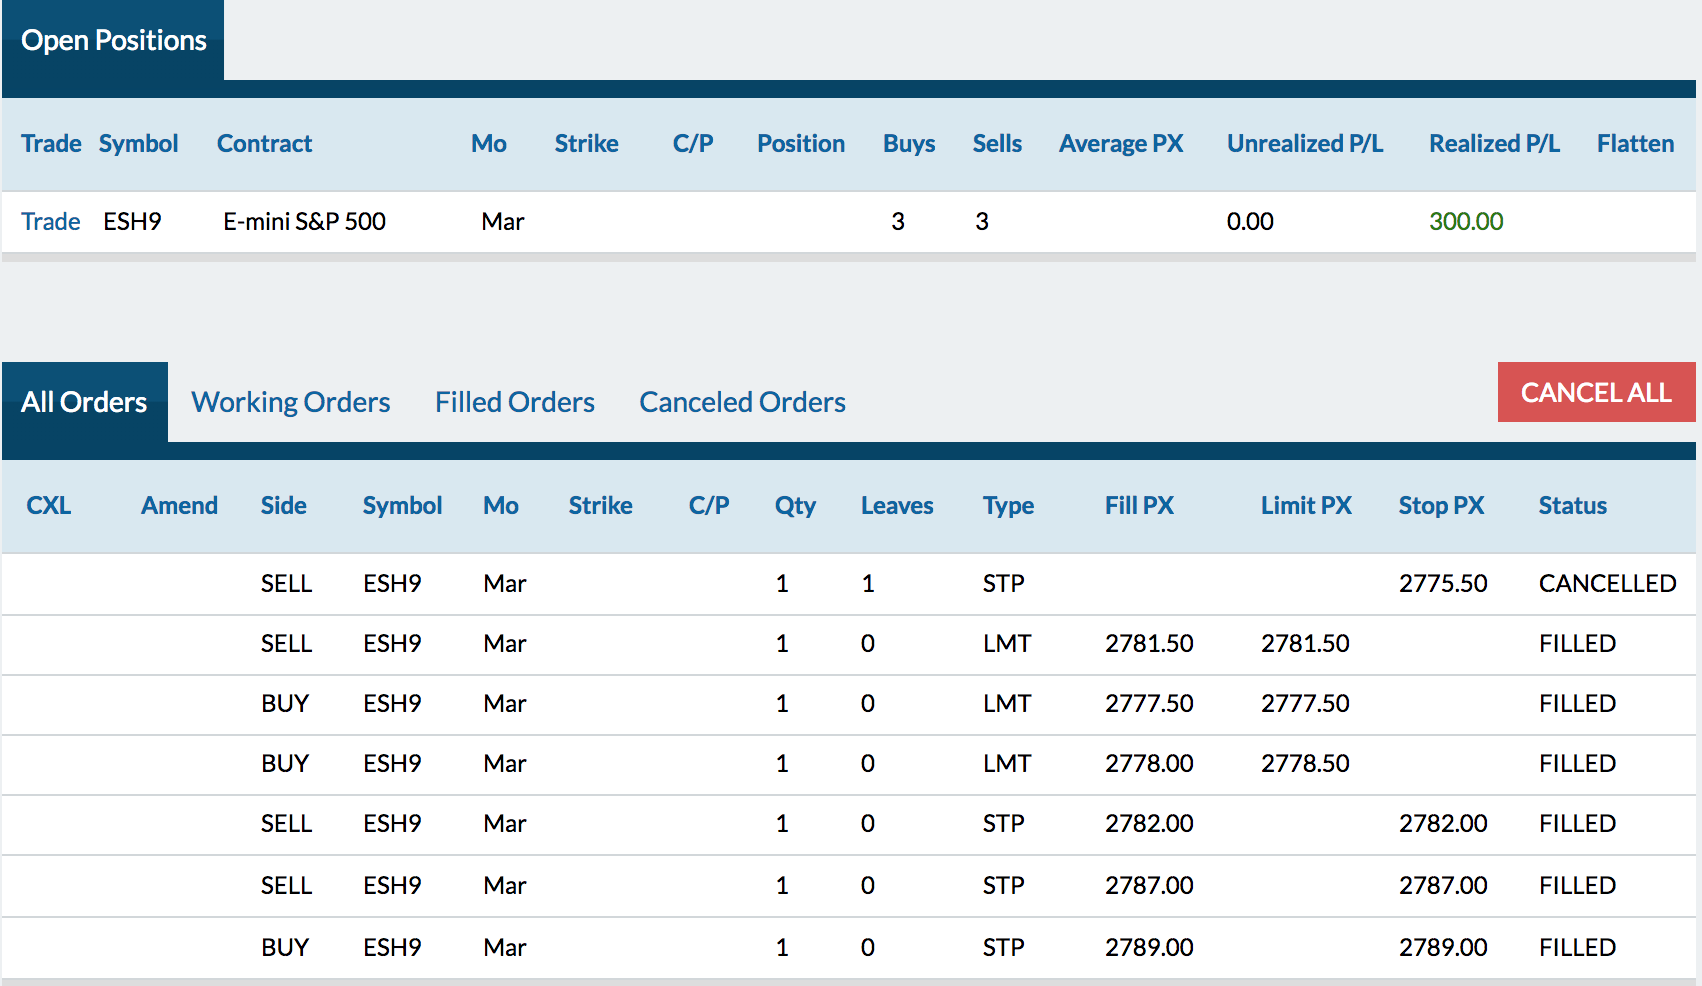This screenshot has width=1702, height=986.
Task: Select the CANCELLED status cell
Action: tap(1607, 583)
